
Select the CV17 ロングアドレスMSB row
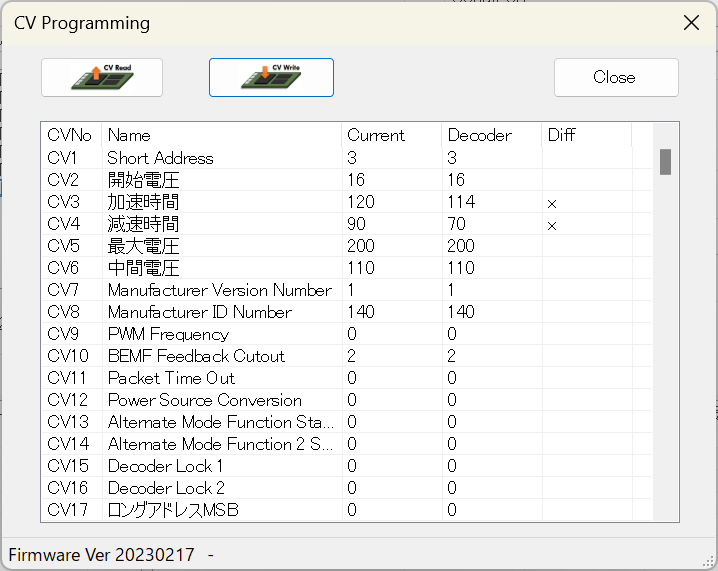173,510
